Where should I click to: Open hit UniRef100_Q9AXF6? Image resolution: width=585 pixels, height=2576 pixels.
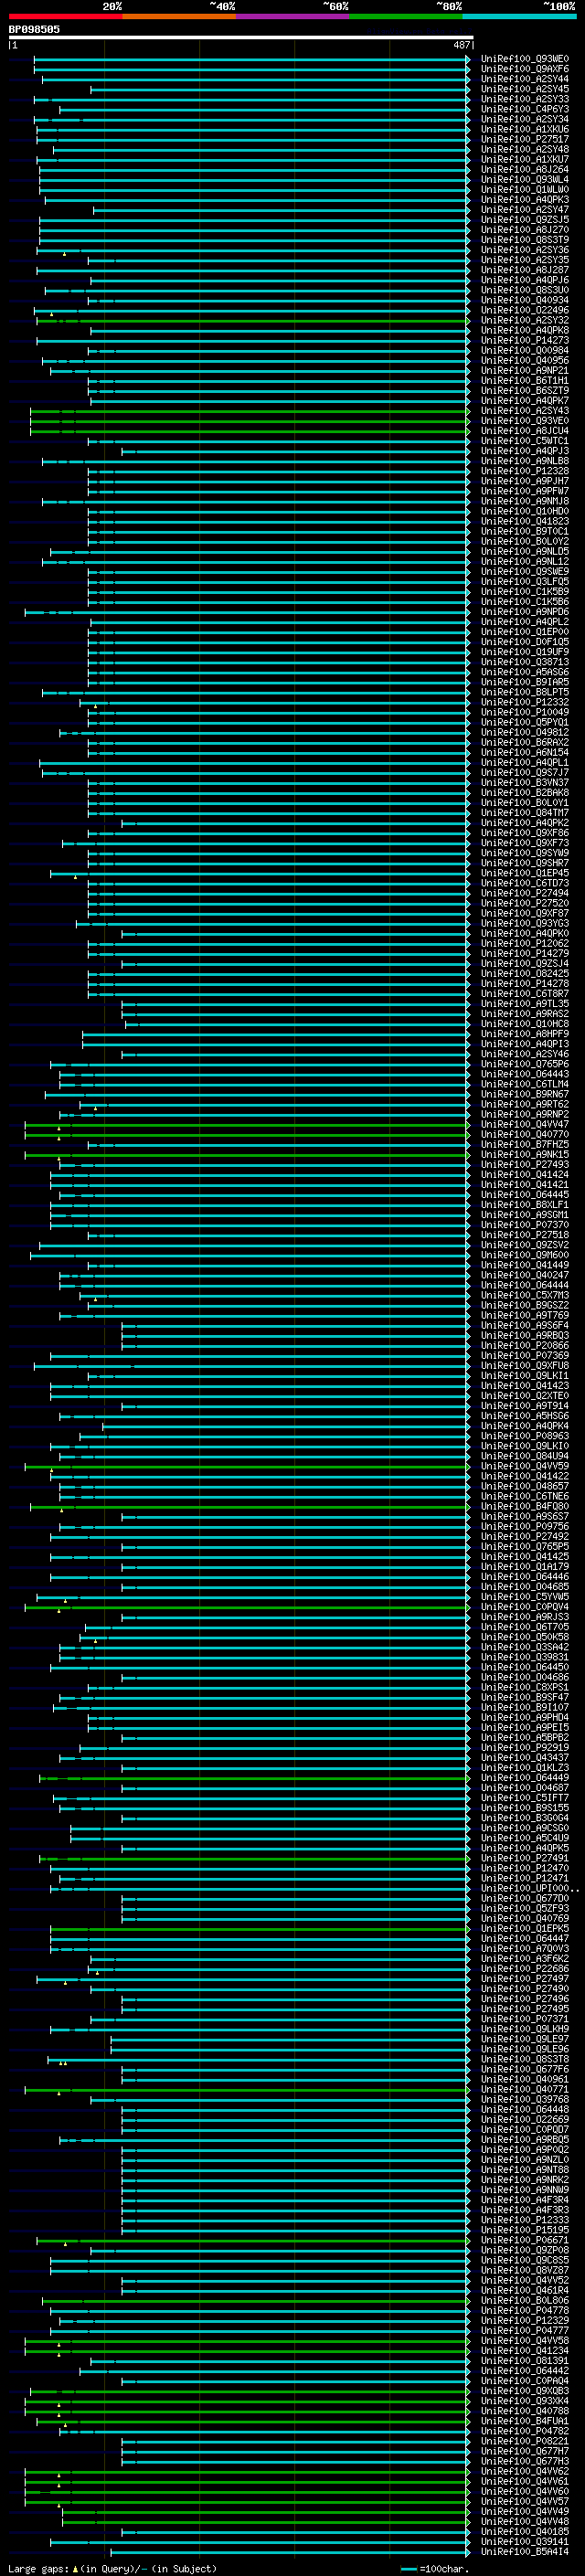525,69
